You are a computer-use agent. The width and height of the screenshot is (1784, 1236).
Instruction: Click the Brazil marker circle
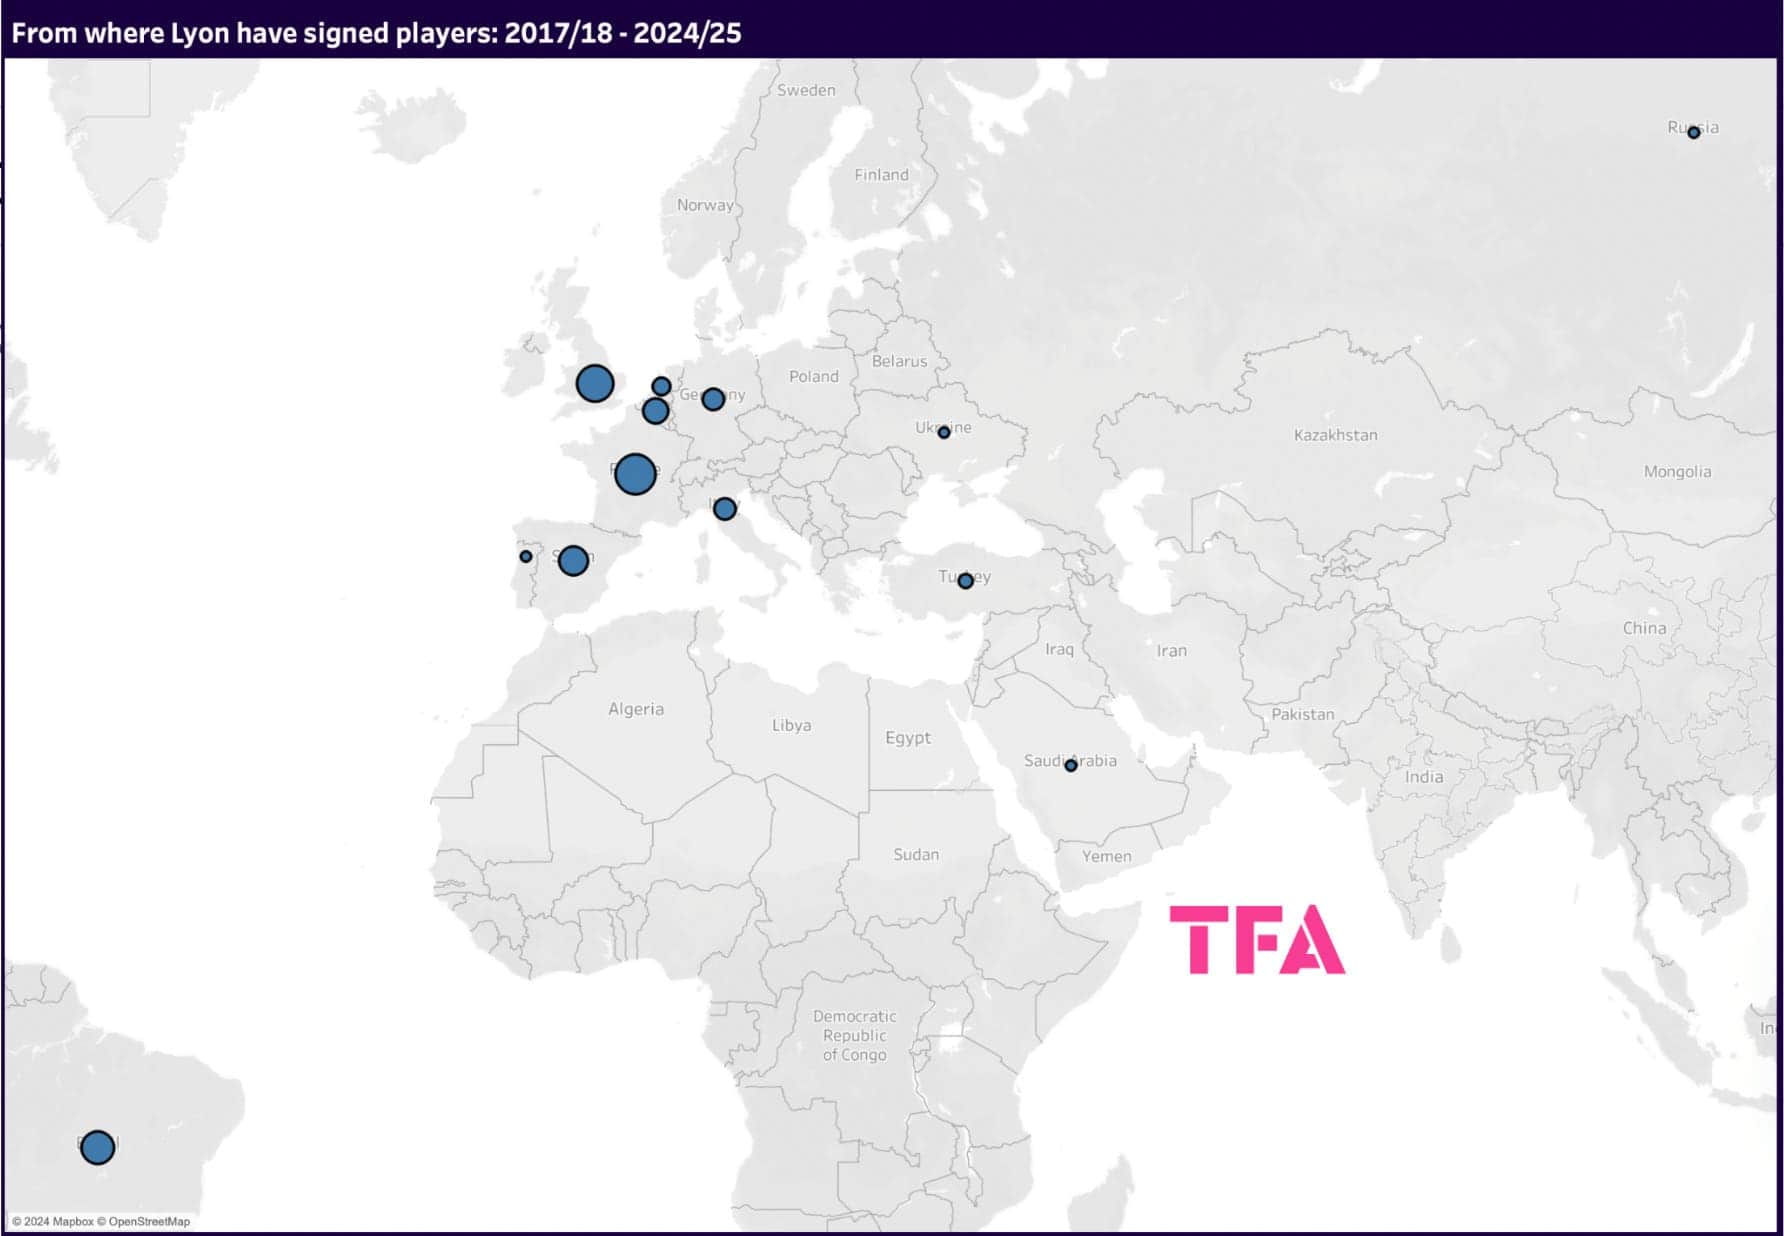pyautogui.click(x=97, y=1147)
